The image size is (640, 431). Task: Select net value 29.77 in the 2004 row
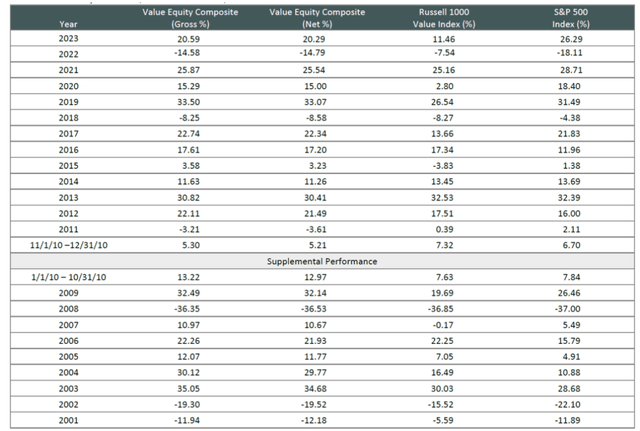tap(315, 373)
